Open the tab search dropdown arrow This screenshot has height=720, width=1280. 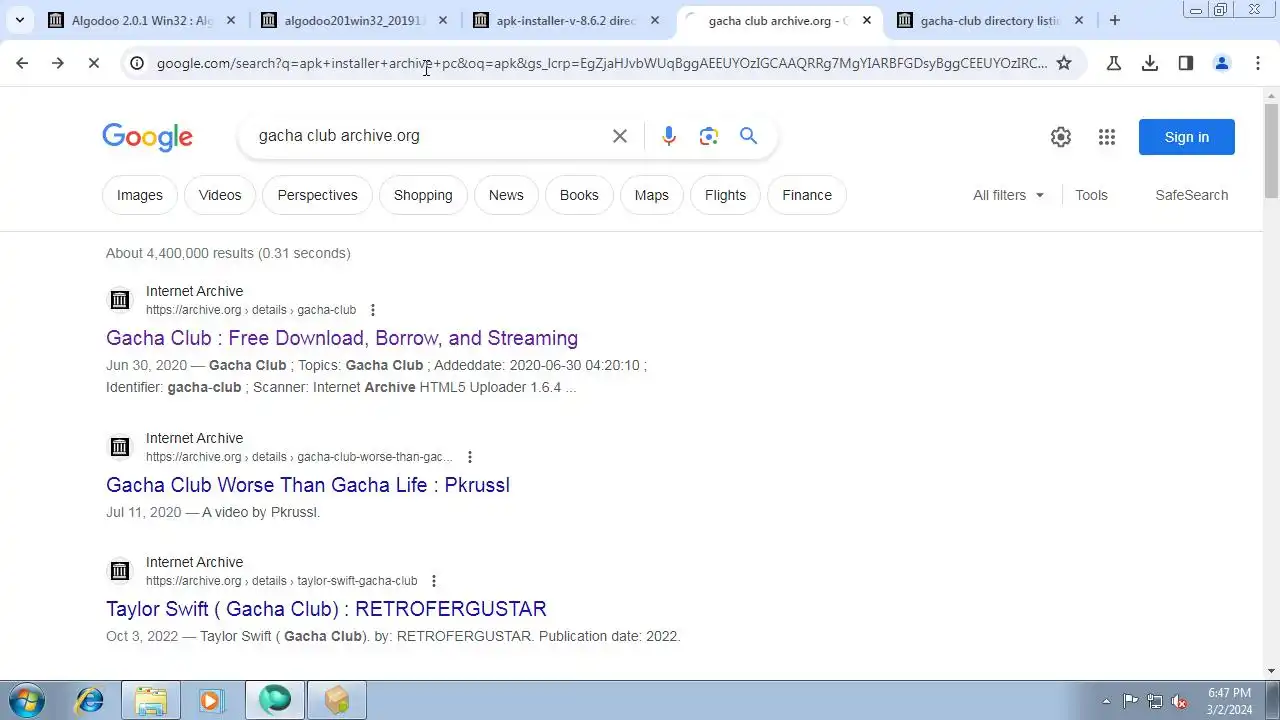20,20
